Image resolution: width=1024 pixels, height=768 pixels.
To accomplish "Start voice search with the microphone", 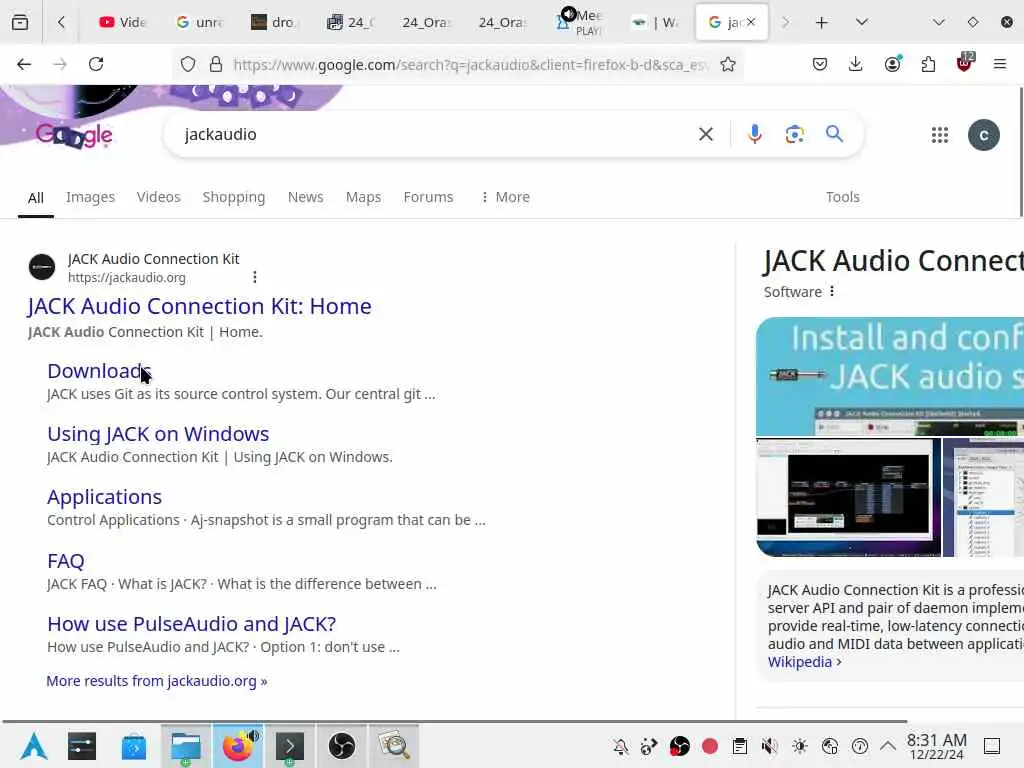I will tap(754, 135).
